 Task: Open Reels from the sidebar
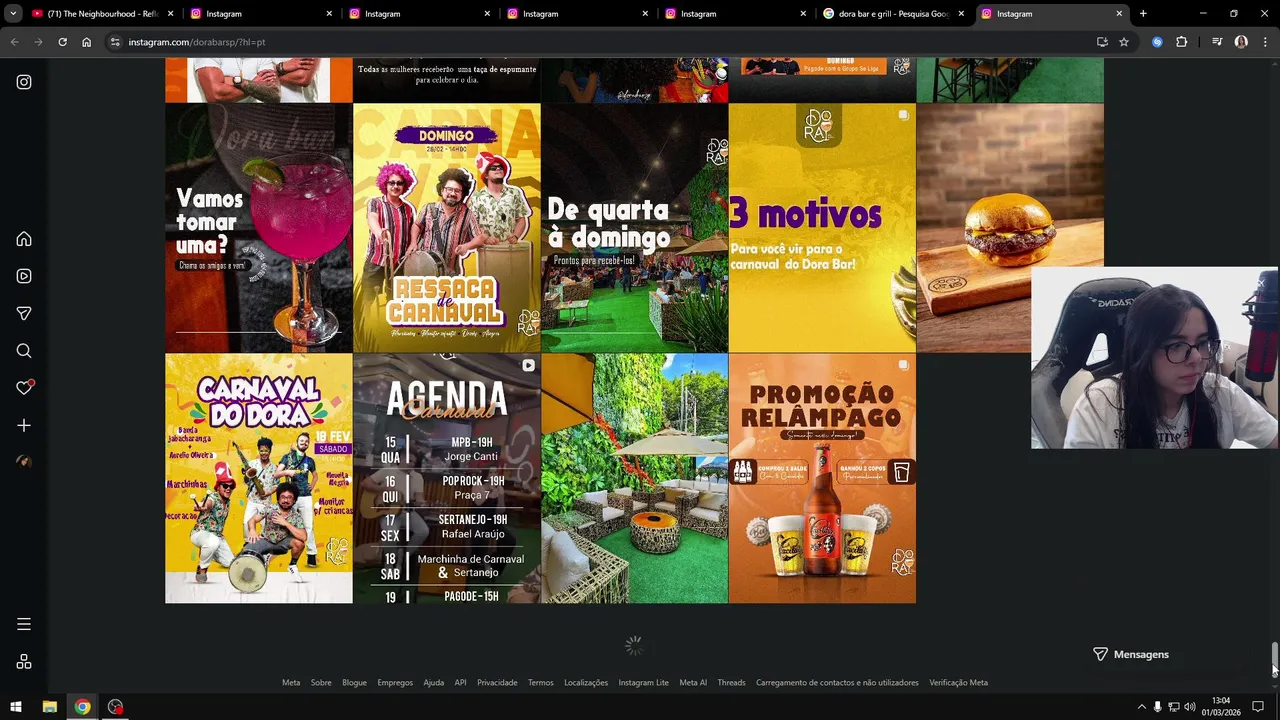pyautogui.click(x=24, y=276)
